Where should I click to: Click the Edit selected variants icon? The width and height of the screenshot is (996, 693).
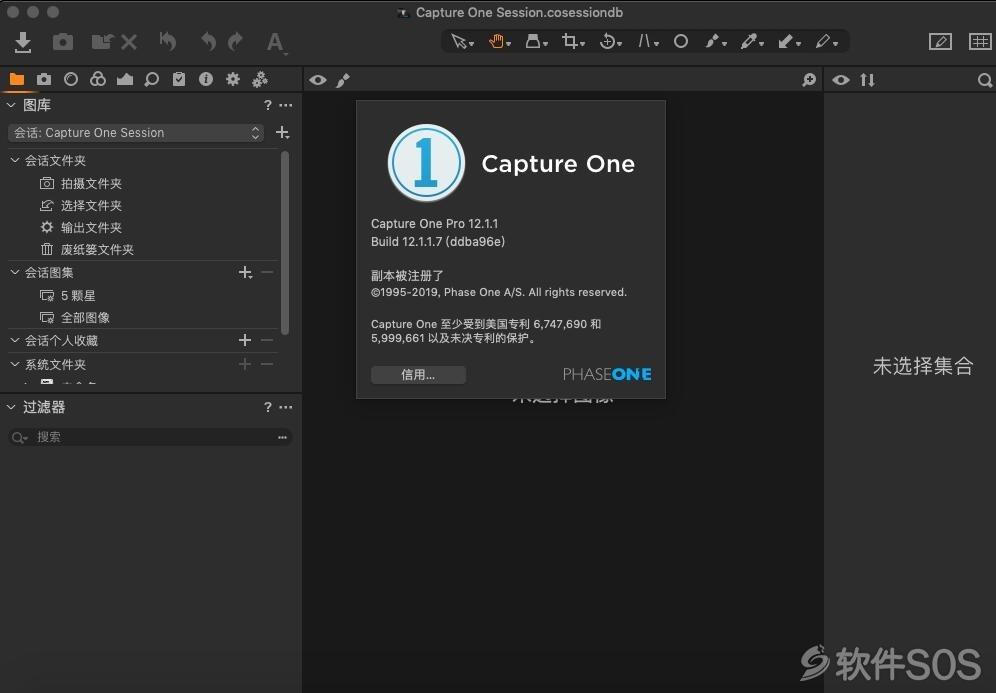940,42
